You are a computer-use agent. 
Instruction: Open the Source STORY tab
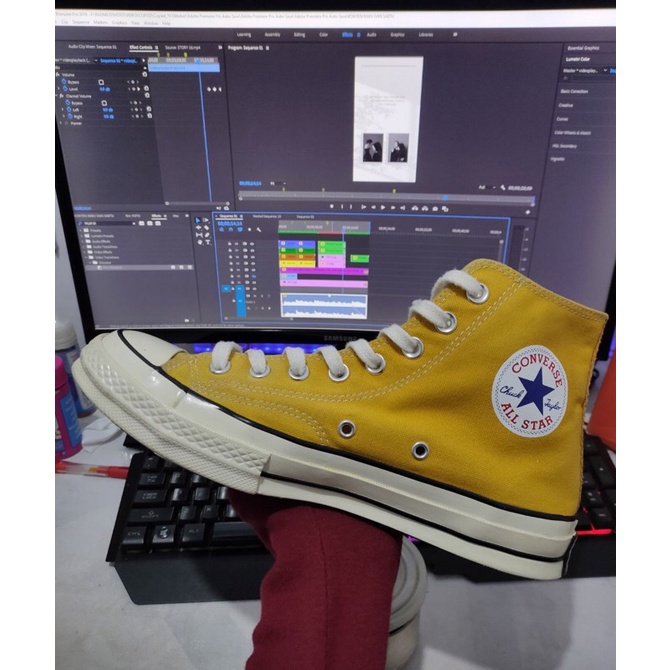point(182,47)
